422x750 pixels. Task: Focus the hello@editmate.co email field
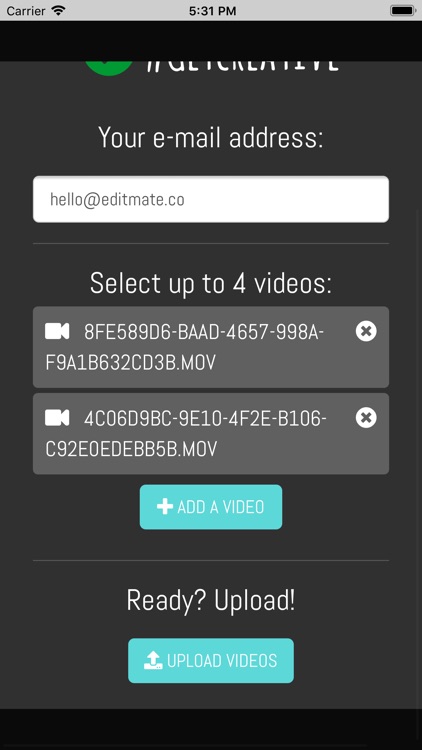coord(211,199)
